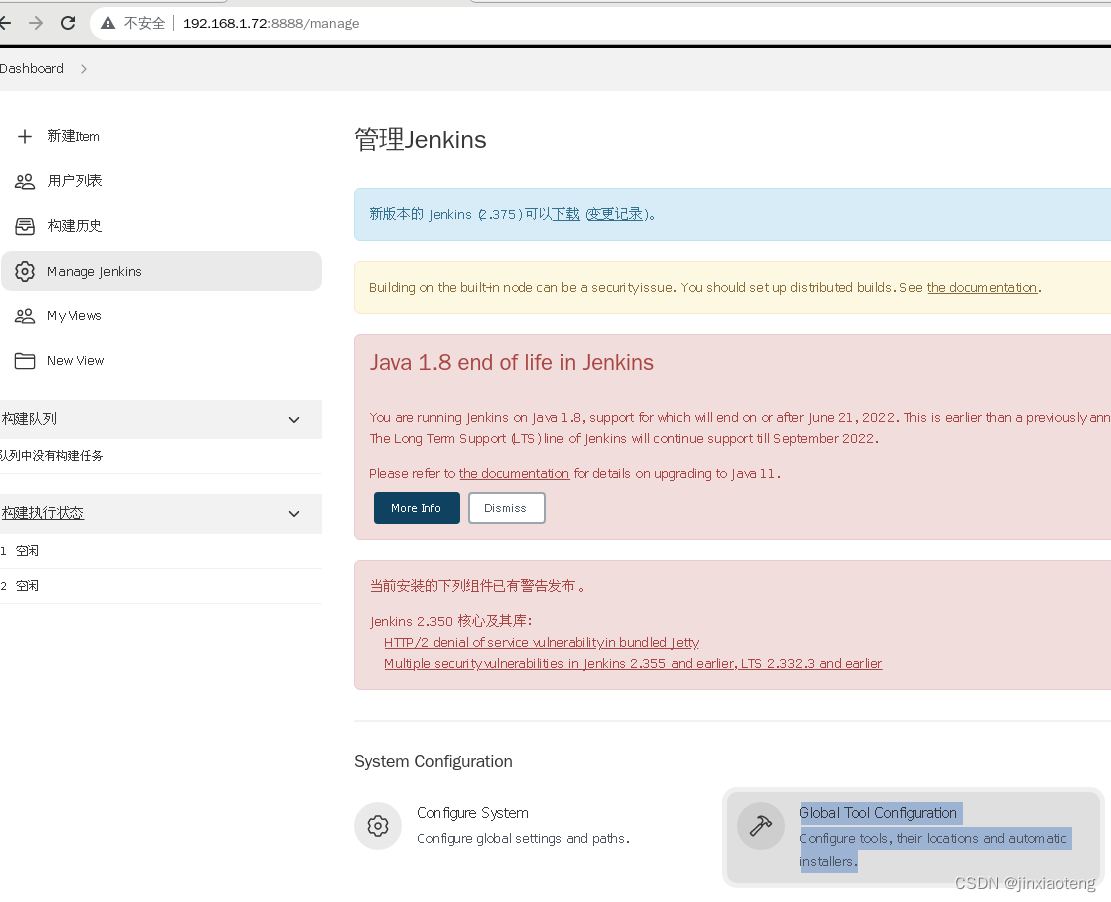The width and height of the screenshot is (1111, 902).
Task: Click the Dashboard breadcrumb link
Action: point(32,69)
